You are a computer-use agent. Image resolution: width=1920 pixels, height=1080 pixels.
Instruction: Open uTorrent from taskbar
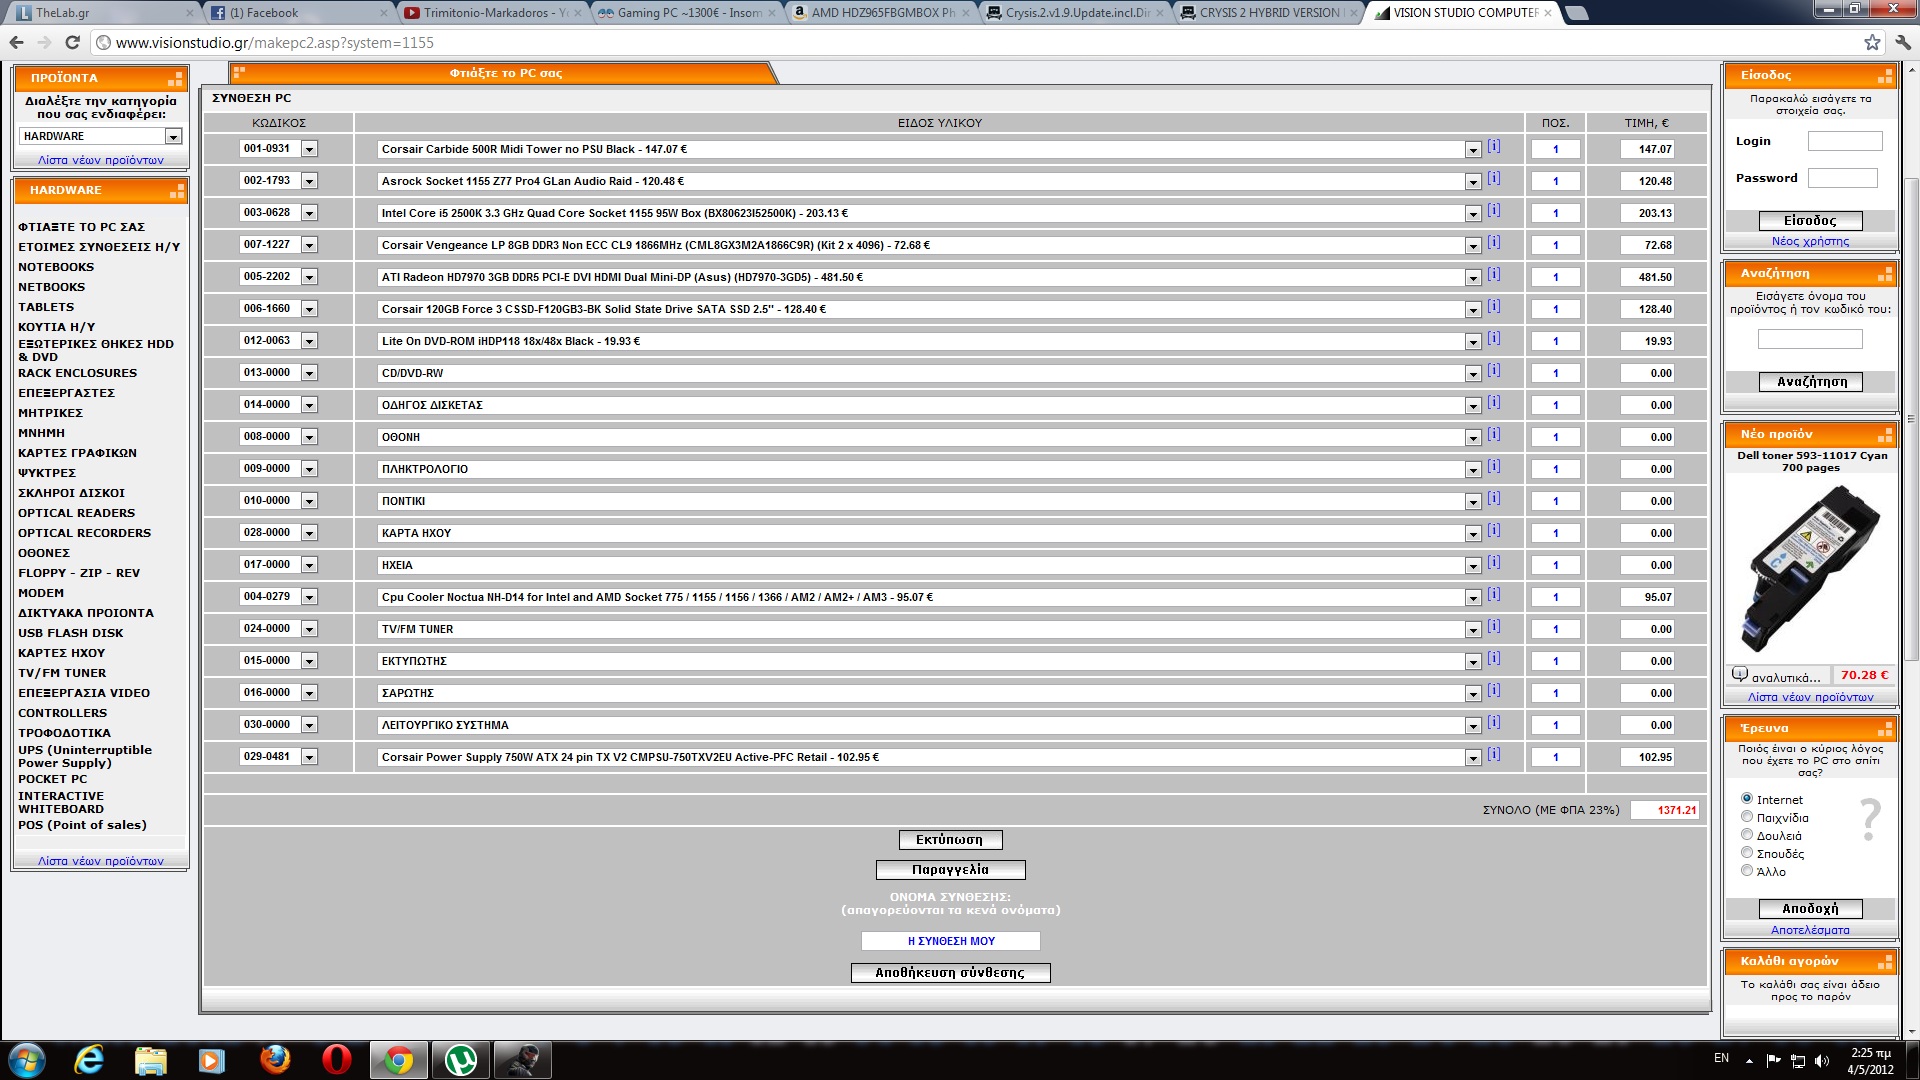461,1060
